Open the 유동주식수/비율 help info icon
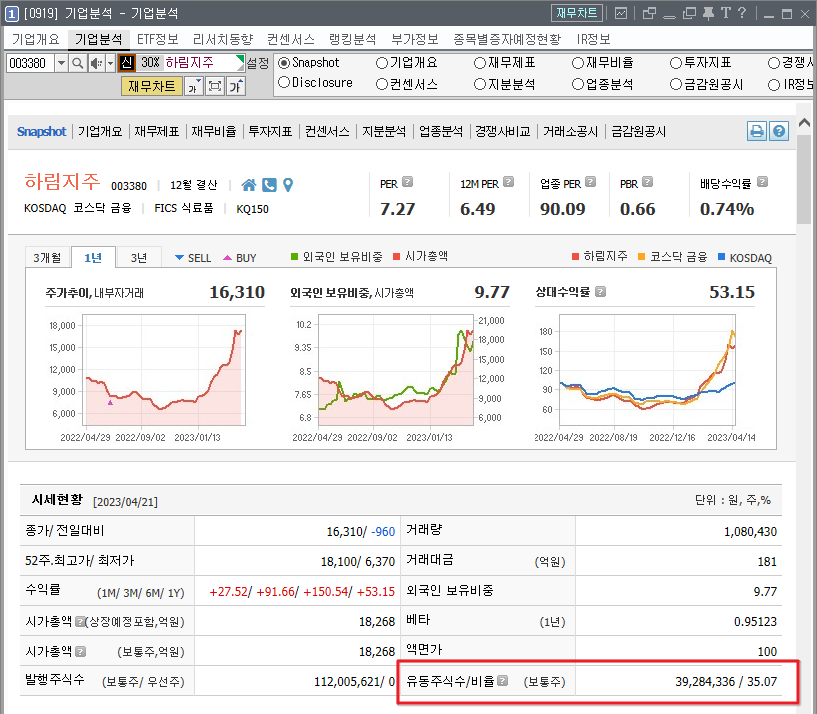The width and height of the screenshot is (817, 714). tap(502, 681)
